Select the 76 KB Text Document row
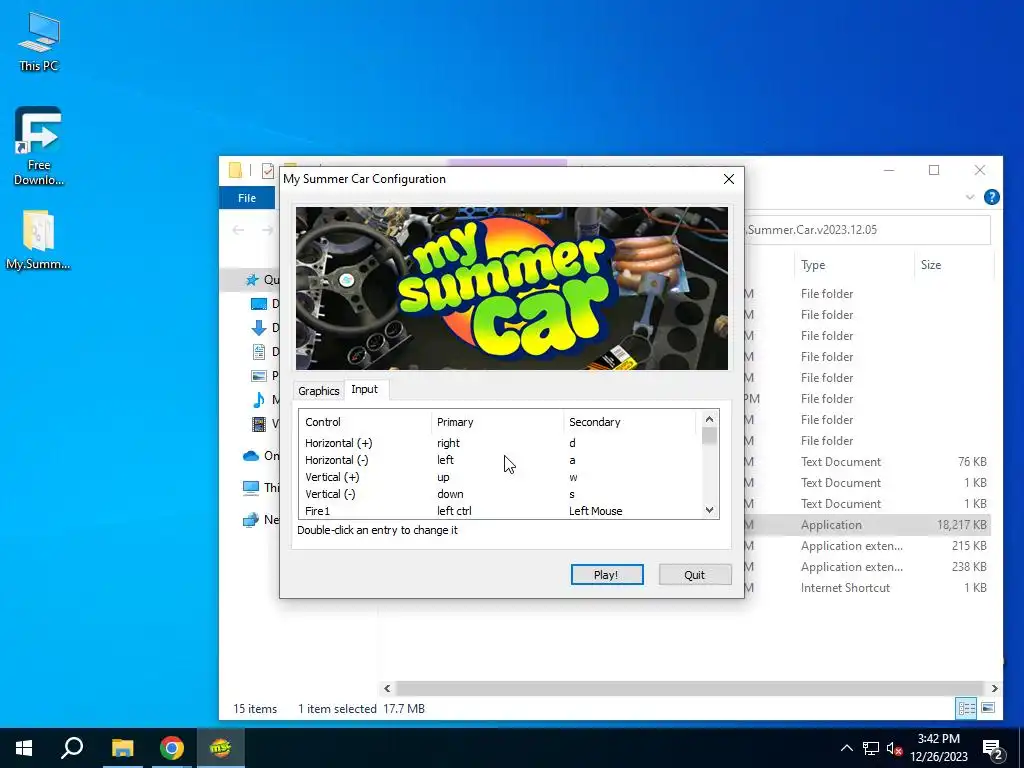The height and width of the screenshot is (768, 1024). click(867, 462)
